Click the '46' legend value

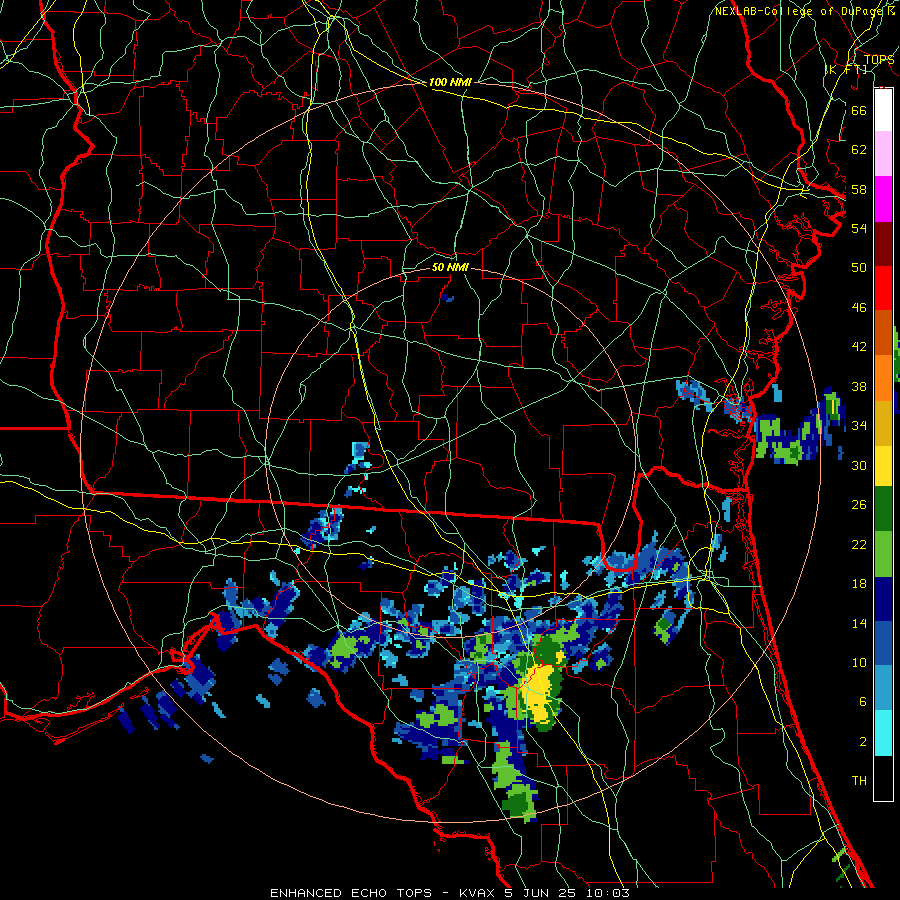point(859,308)
